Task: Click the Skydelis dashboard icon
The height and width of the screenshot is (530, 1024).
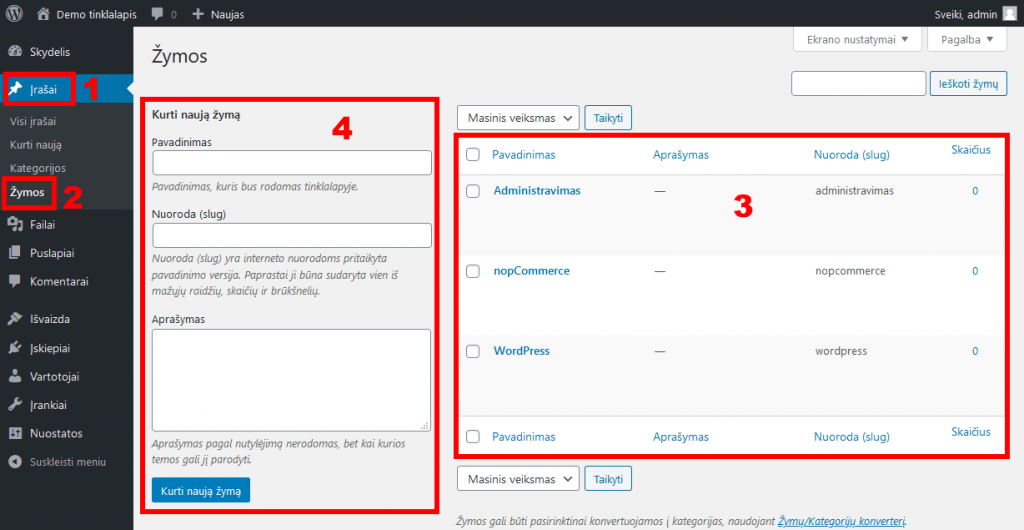Action: 16,52
